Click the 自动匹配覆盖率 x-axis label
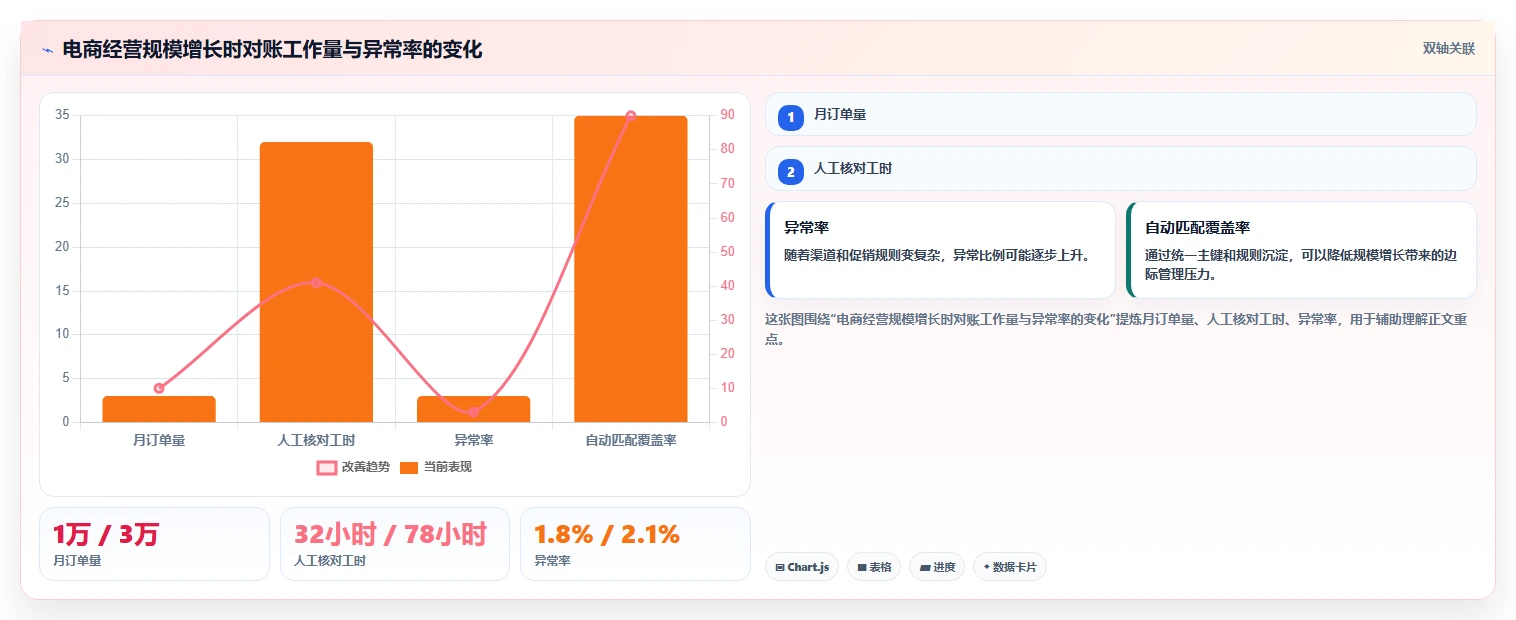The height and width of the screenshot is (620, 1516). click(631, 440)
